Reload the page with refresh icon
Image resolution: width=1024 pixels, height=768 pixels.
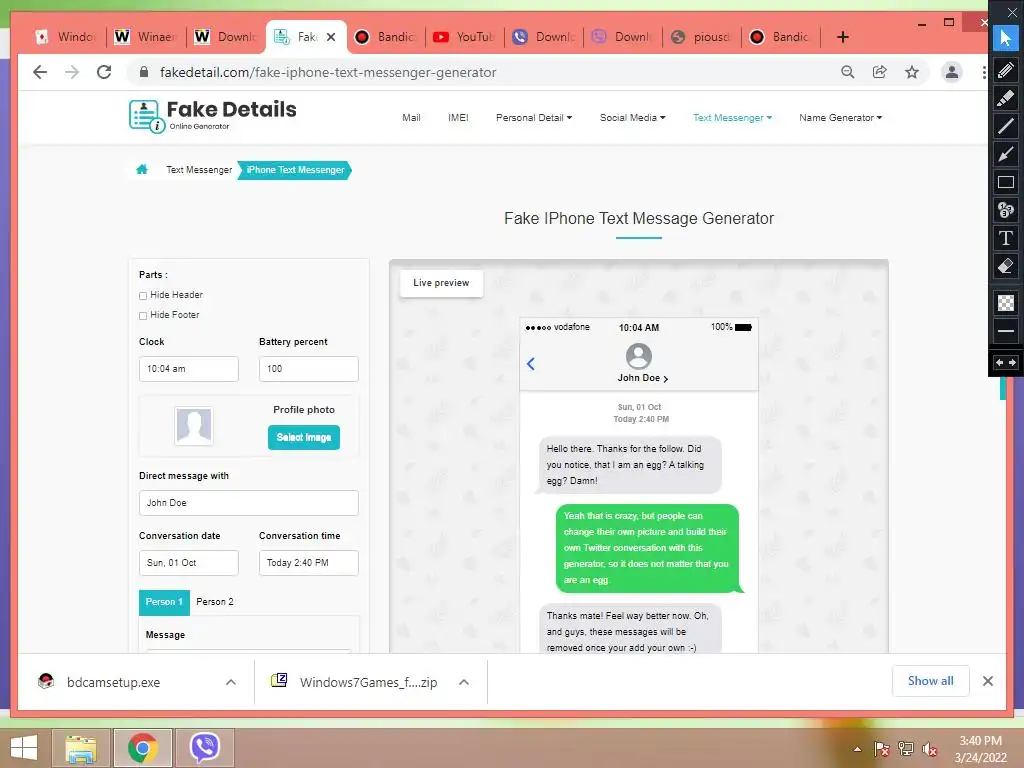click(x=104, y=72)
